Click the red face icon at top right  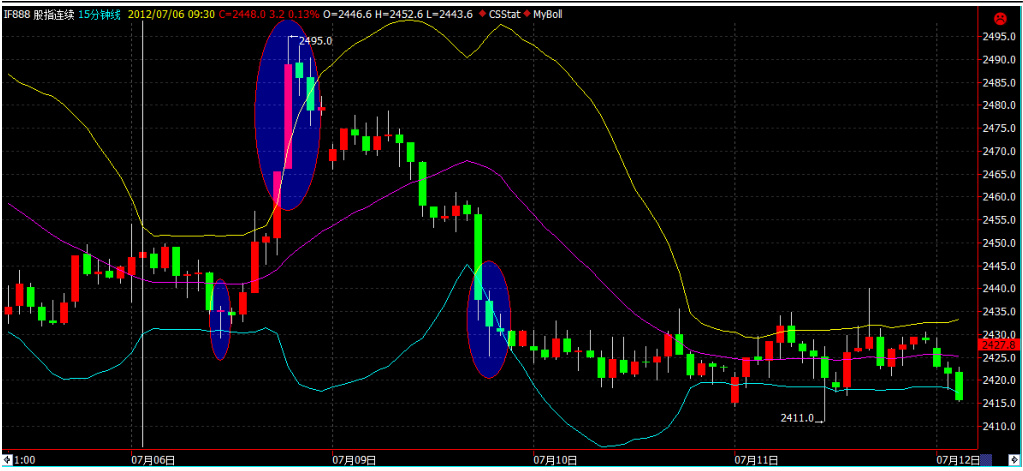coord(998,18)
